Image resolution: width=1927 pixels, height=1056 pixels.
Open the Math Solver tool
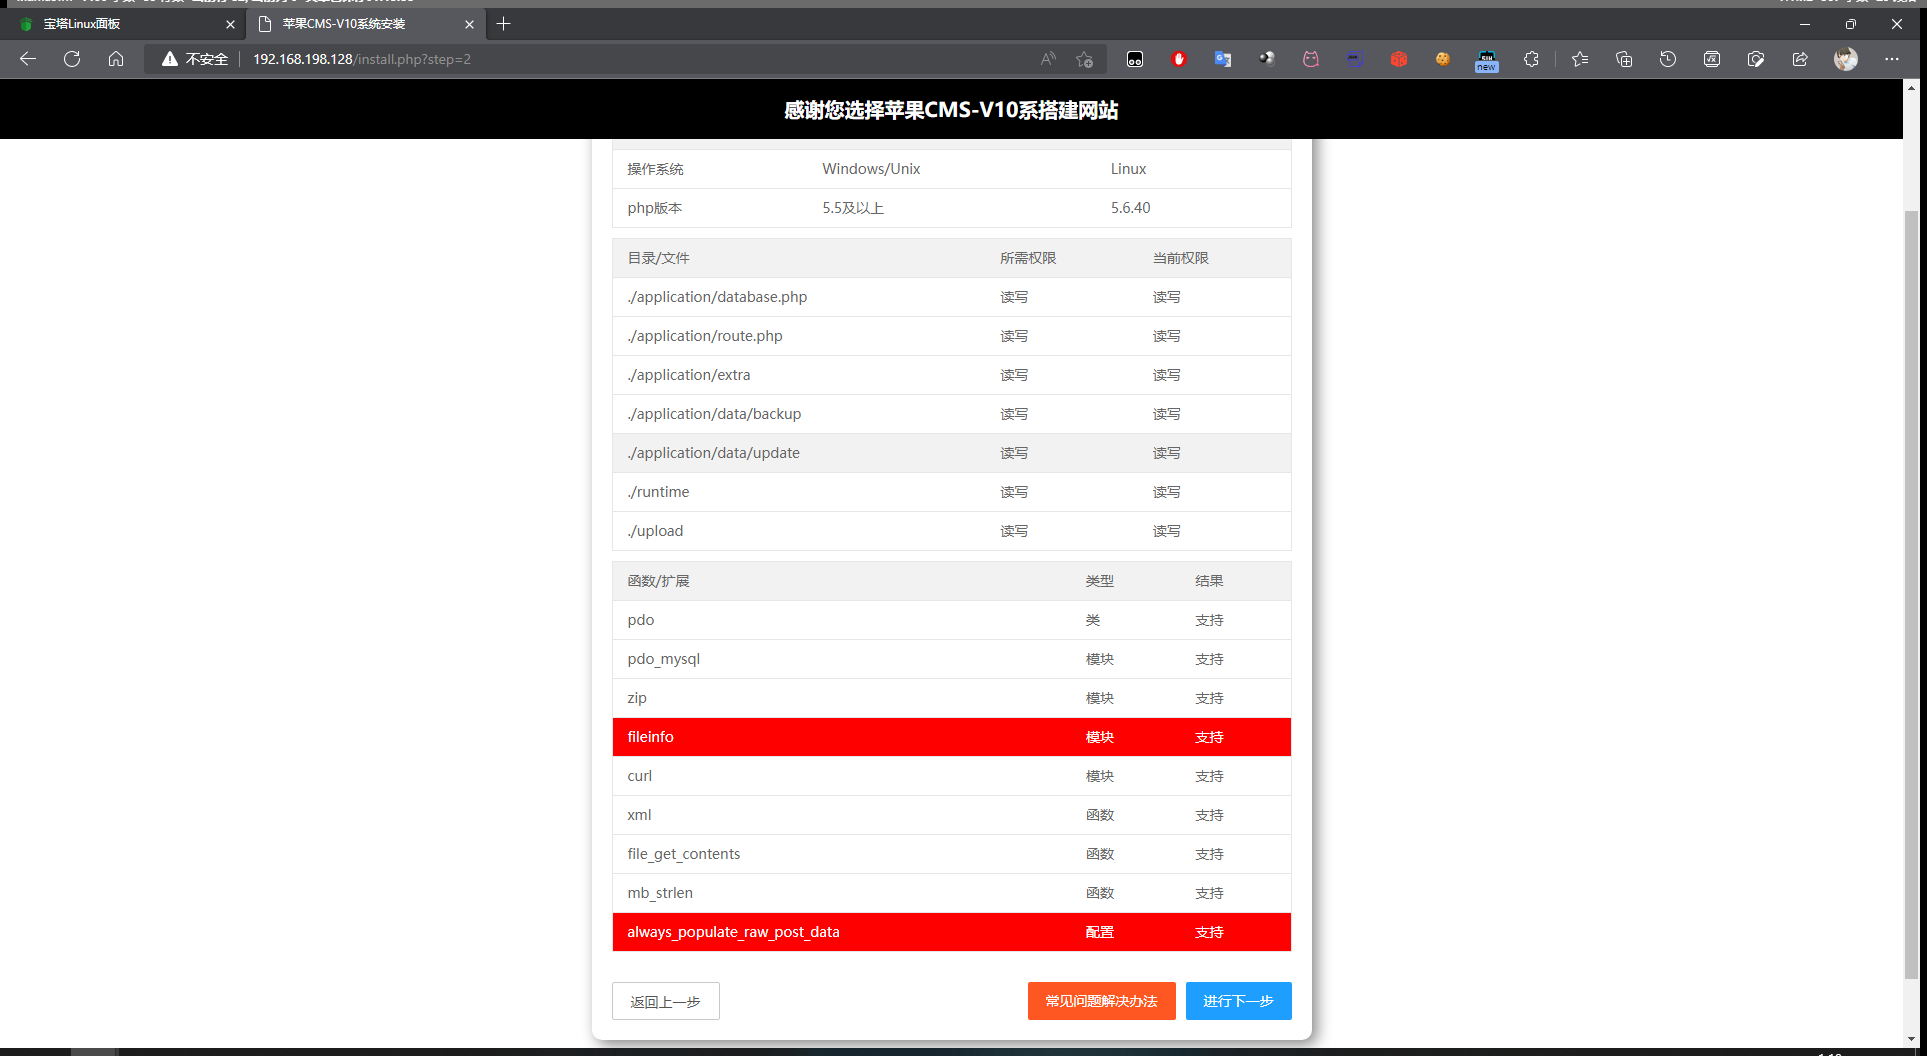pyautogui.click(x=1712, y=59)
